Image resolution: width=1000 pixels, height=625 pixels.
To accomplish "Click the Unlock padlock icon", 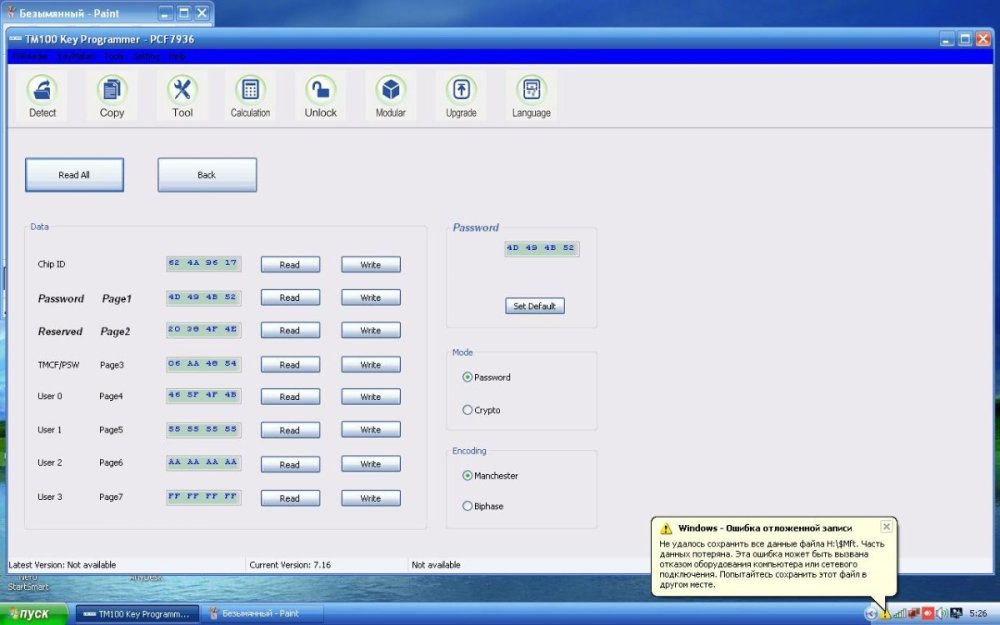I will coord(320,96).
